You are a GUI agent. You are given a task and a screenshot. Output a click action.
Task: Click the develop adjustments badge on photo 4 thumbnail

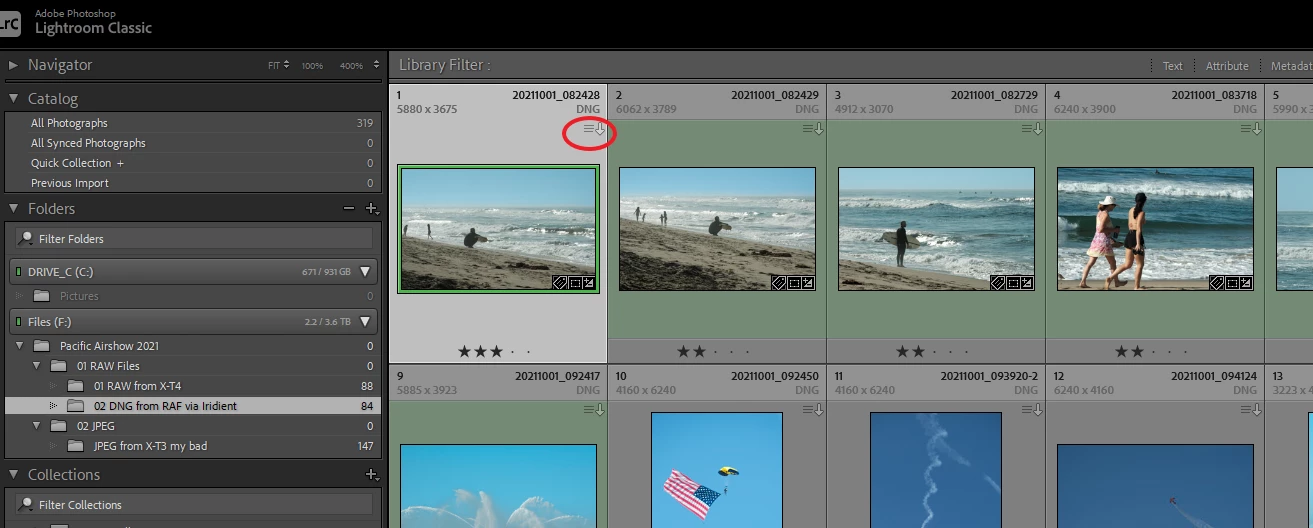point(1245,283)
